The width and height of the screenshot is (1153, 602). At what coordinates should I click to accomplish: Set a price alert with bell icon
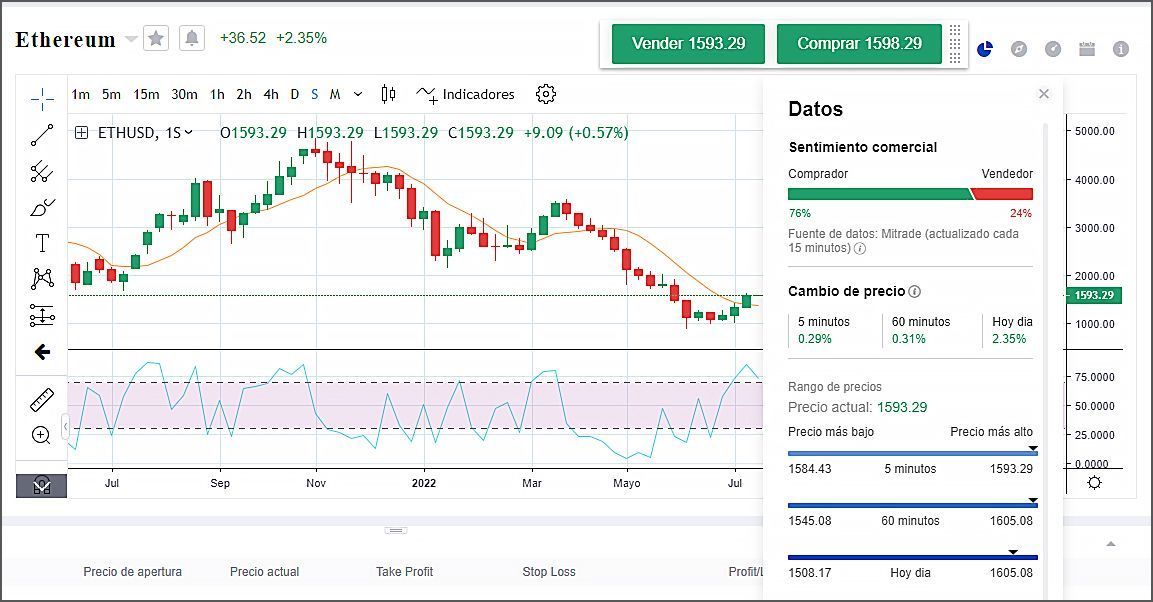(192, 38)
